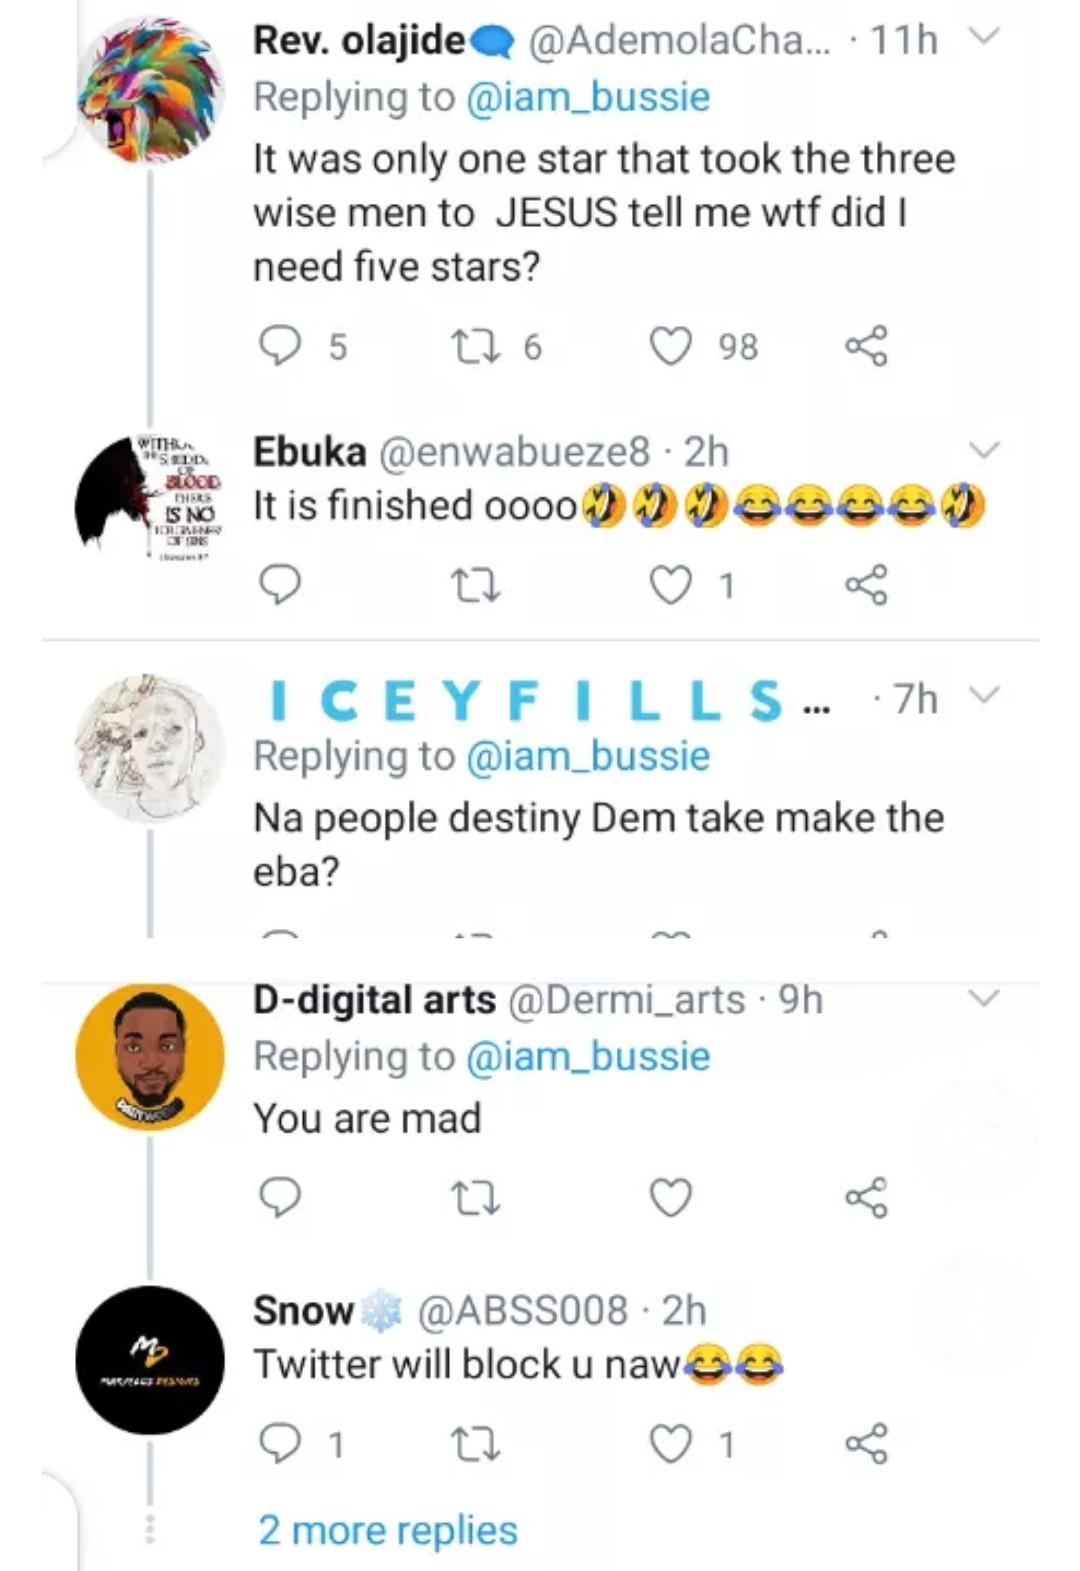The width and height of the screenshot is (1080, 1571).
Task: Like Ebuka's tweet
Action: point(671,585)
